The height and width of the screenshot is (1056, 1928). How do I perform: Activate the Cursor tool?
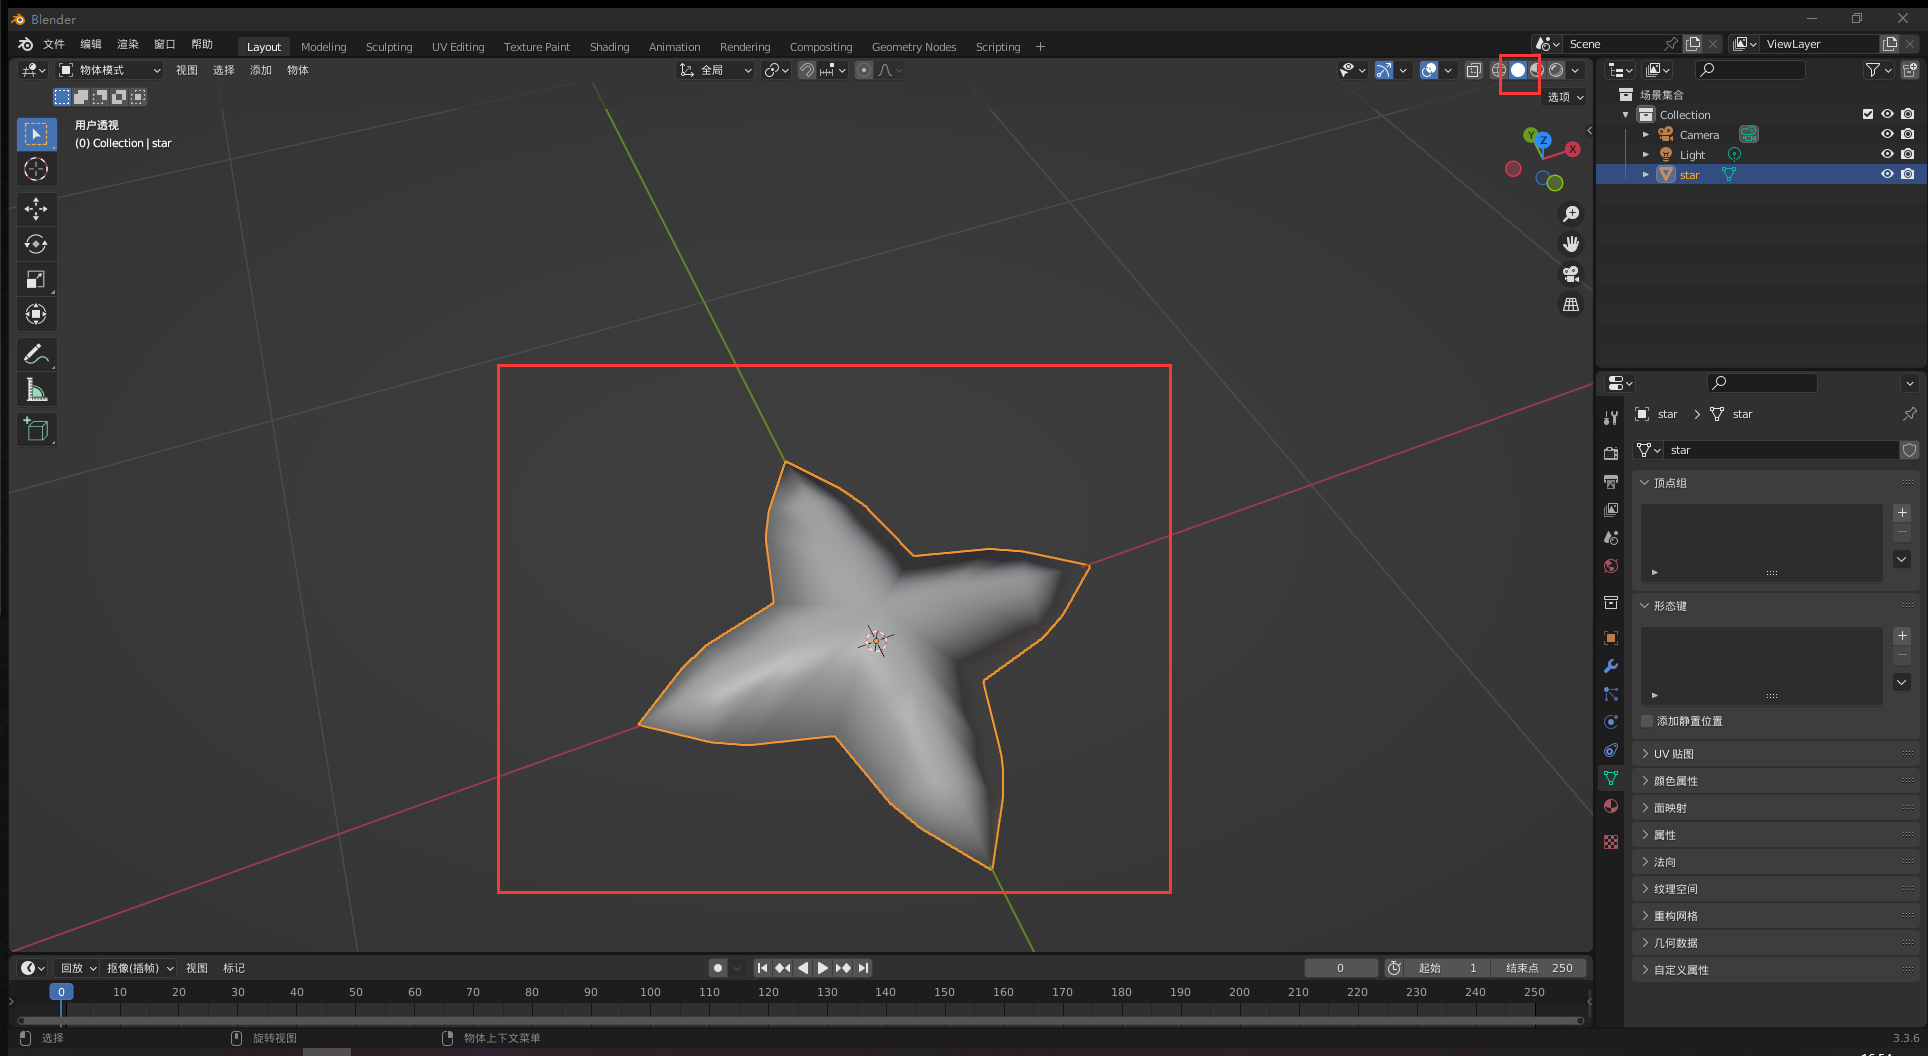tap(36, 169)
